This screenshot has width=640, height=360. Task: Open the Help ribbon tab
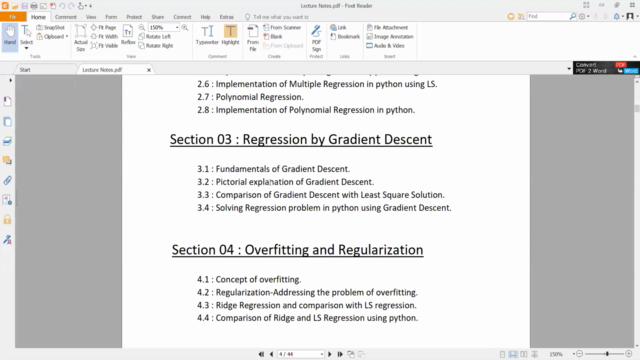(205, 17)
